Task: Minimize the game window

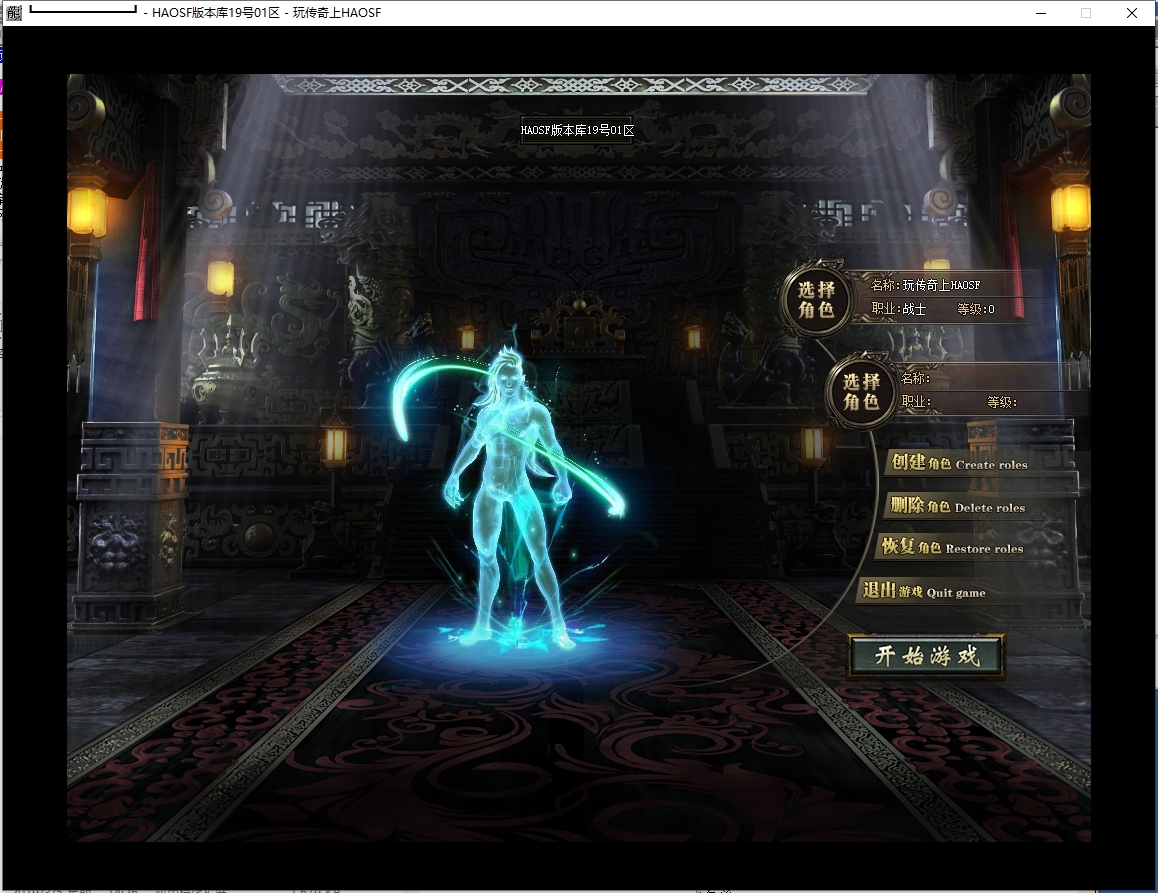Action: pyautogui.click(x=1041, y=13)
